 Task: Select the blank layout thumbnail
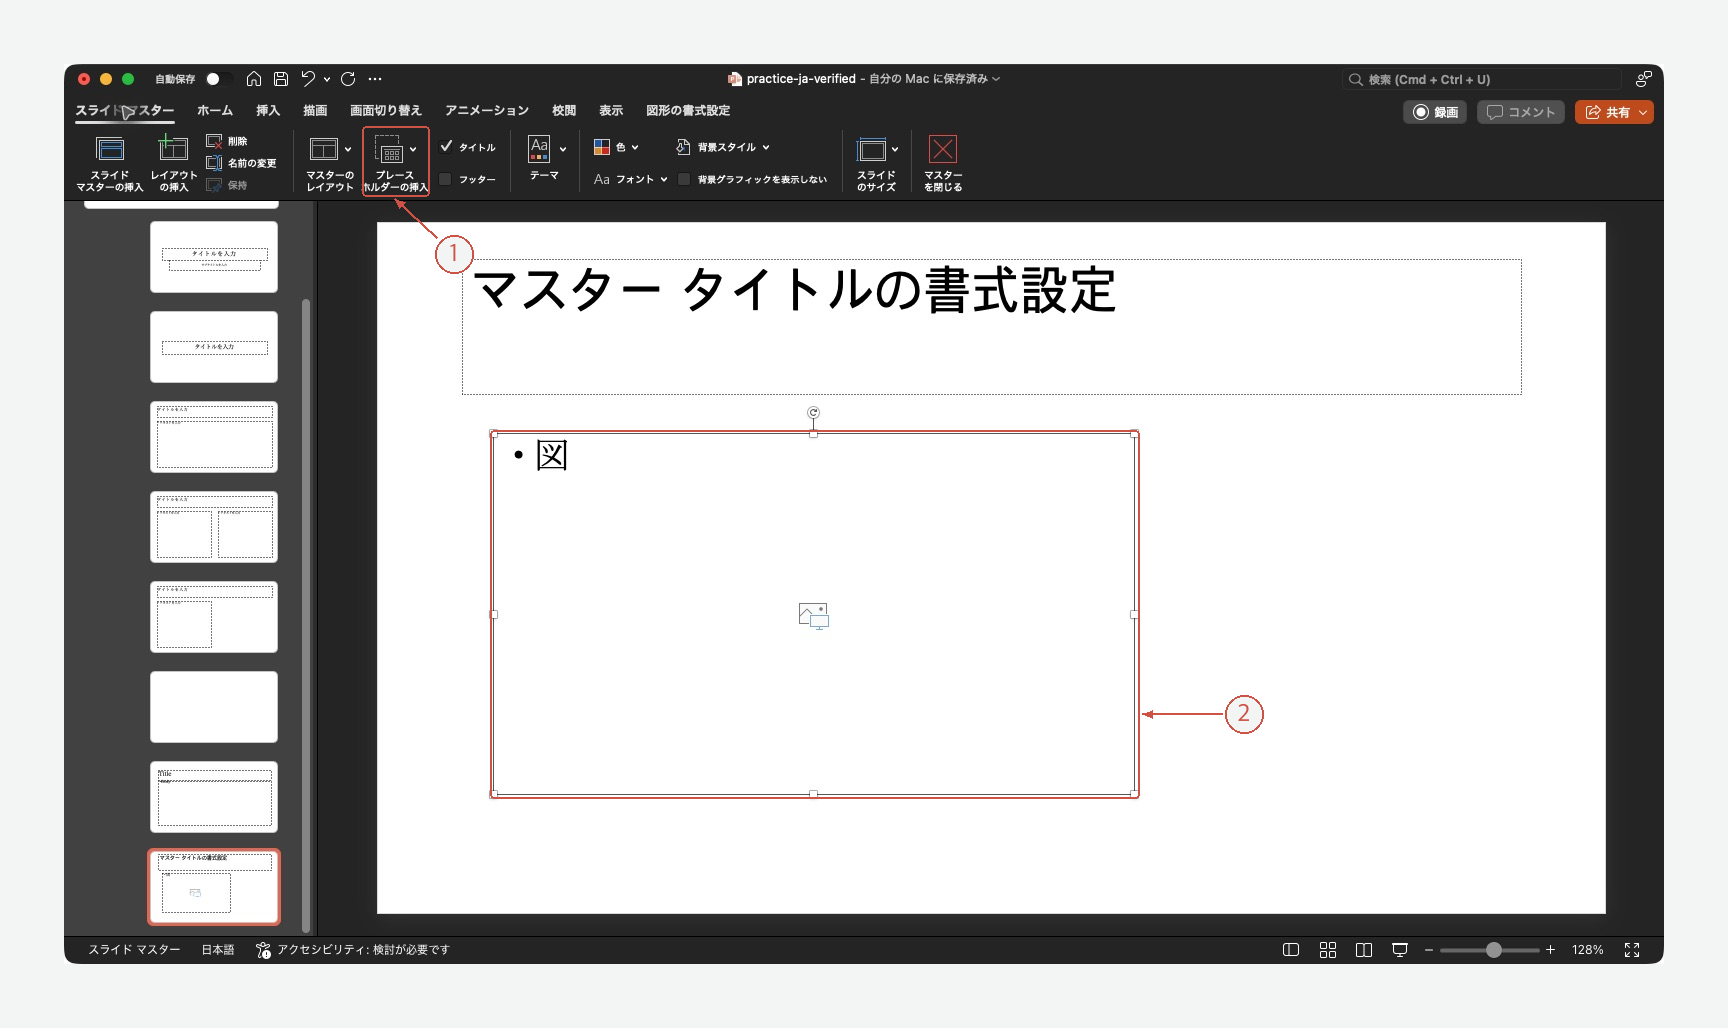214,707
